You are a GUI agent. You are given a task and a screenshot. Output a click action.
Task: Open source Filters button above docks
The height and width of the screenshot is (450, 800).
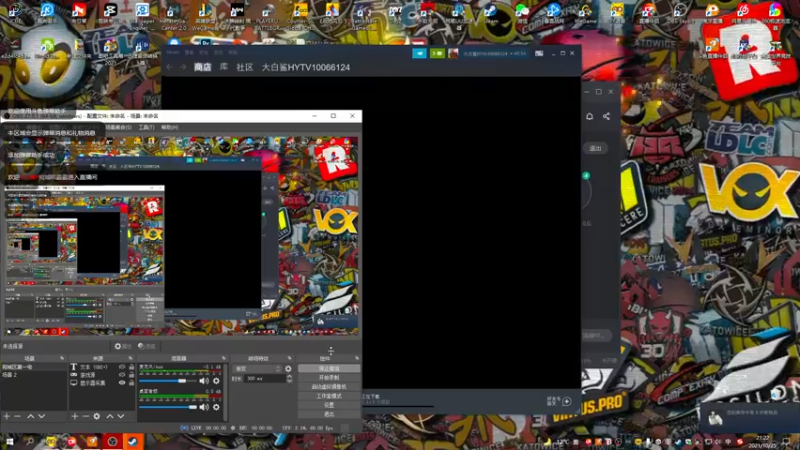(x=146, y=346)
